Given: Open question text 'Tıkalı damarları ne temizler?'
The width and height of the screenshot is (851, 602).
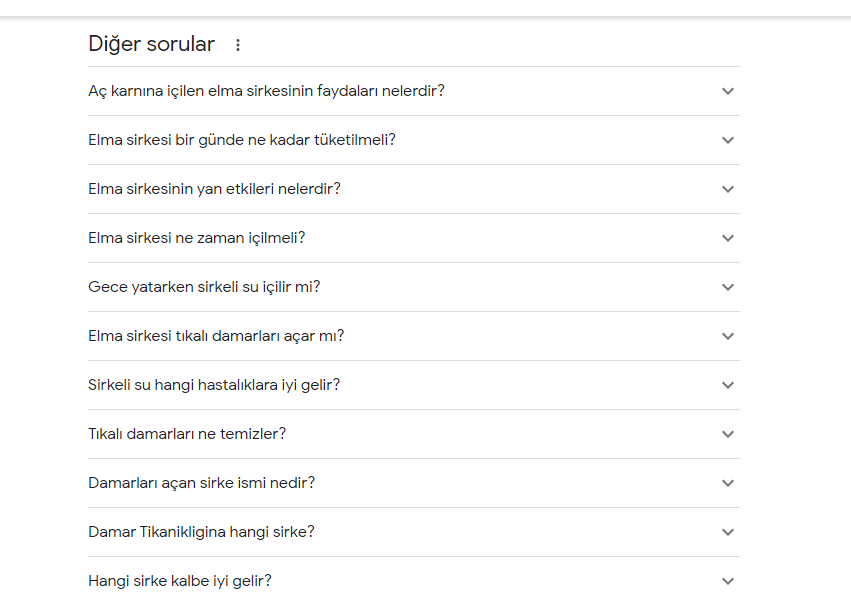Looking at the screenshot, I should pos(187,434).
